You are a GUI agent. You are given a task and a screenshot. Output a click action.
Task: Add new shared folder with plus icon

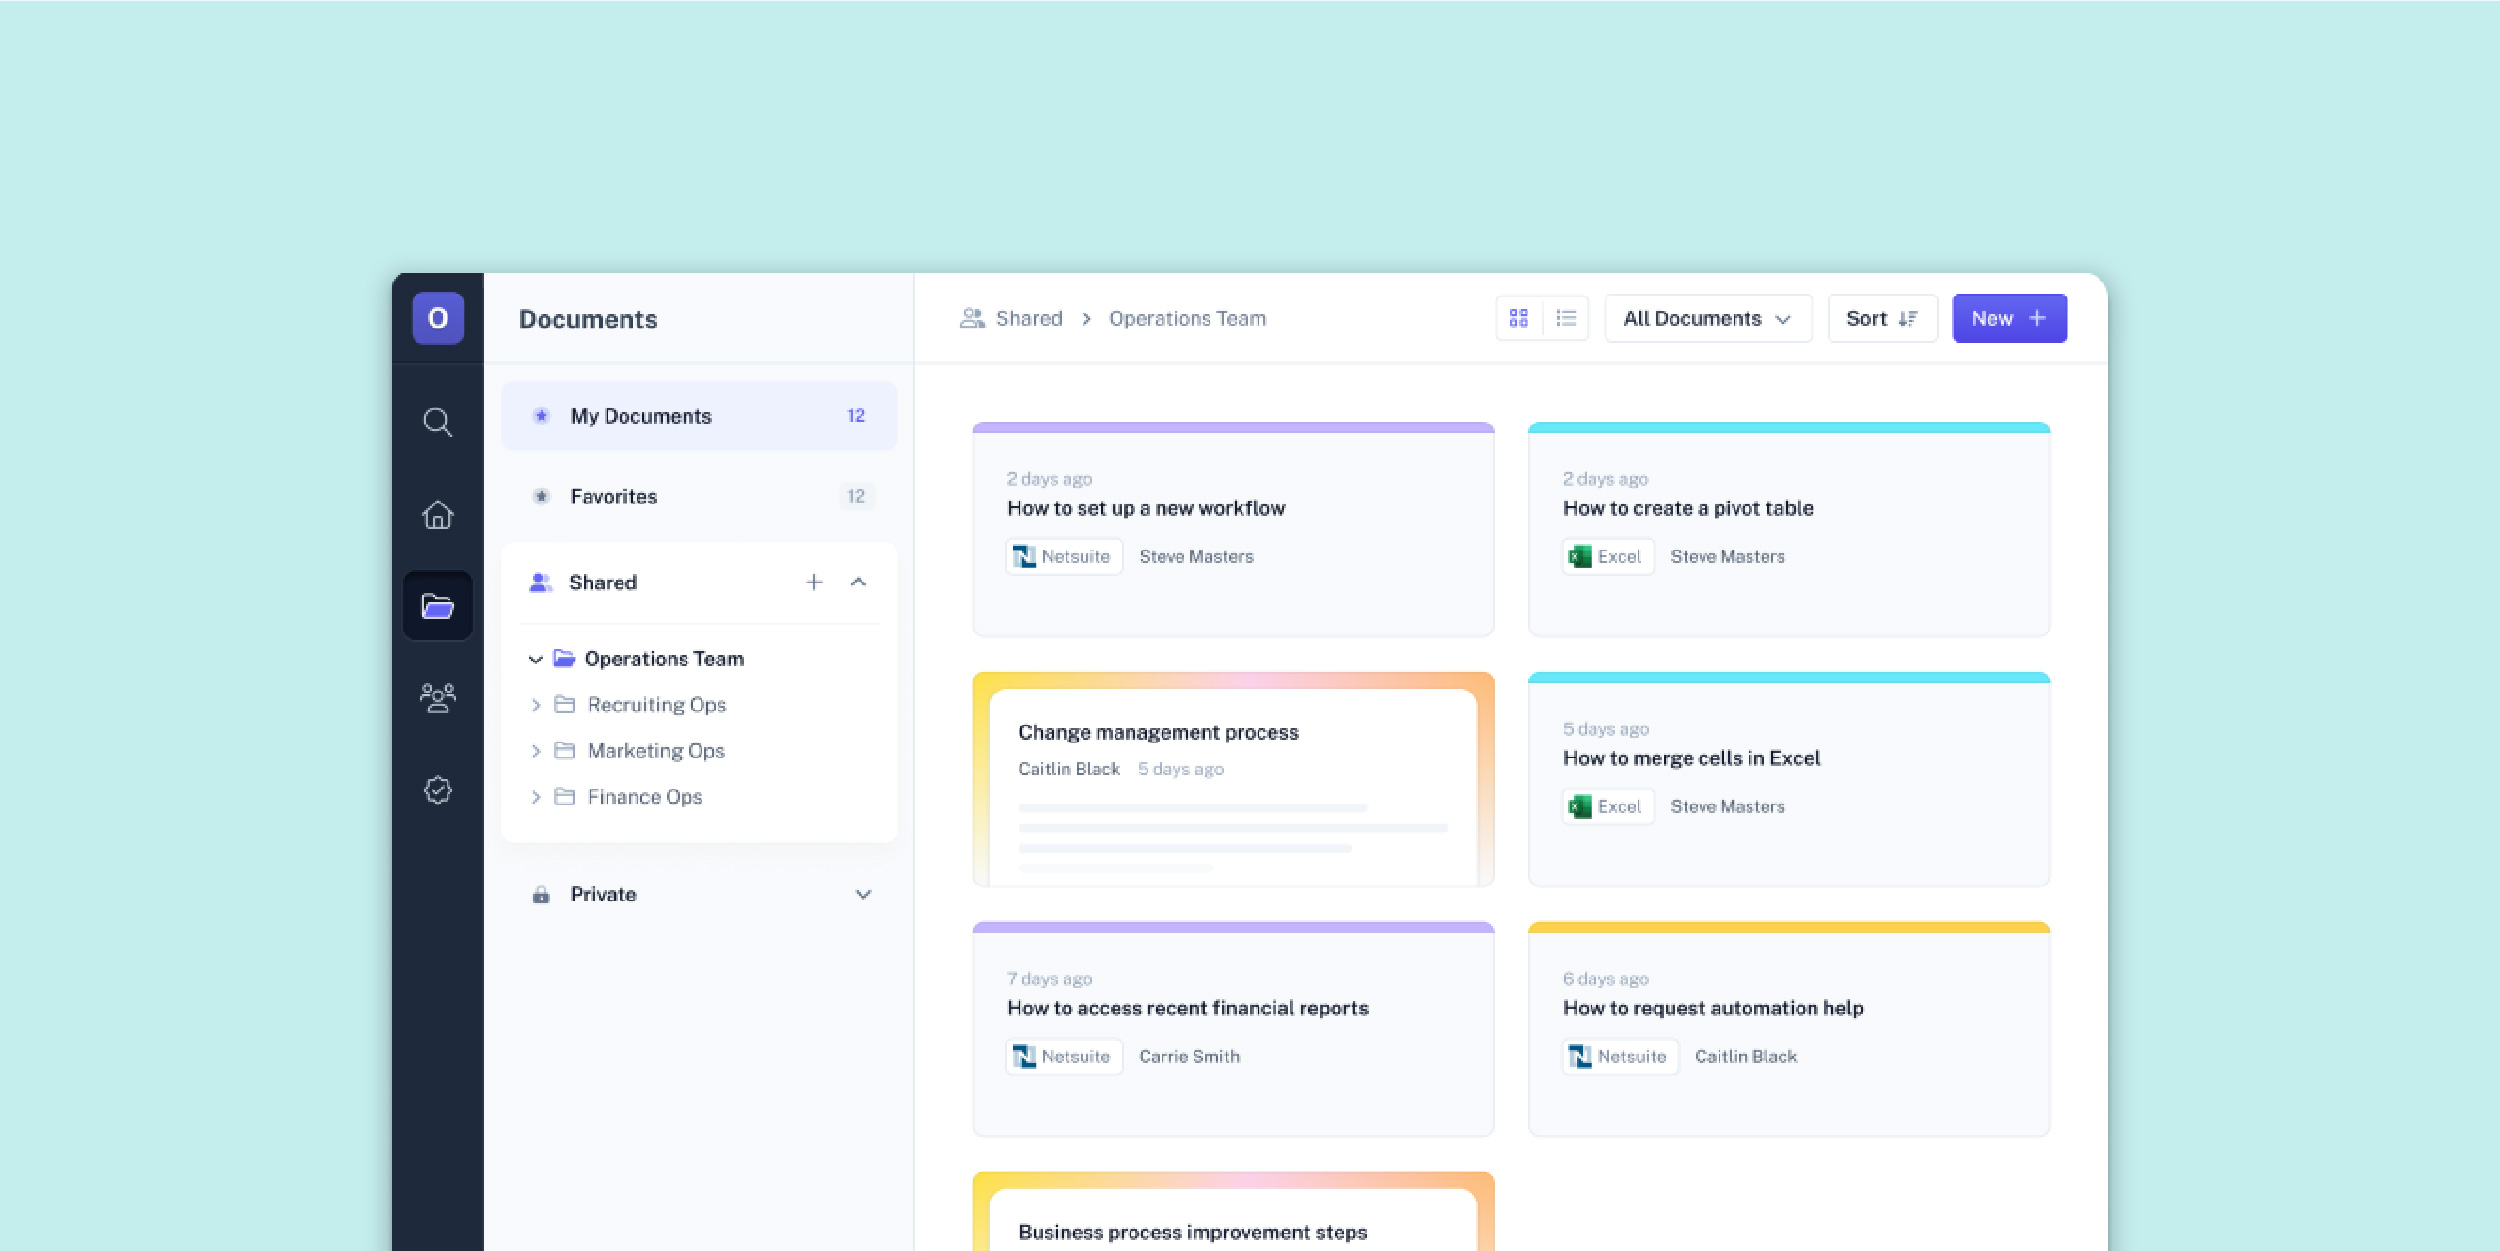[x=814, y=582]
